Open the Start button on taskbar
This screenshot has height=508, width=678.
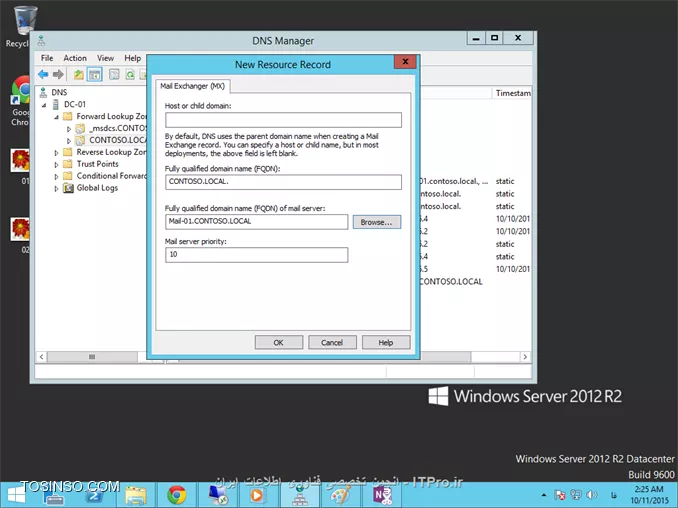pos(16,495)
